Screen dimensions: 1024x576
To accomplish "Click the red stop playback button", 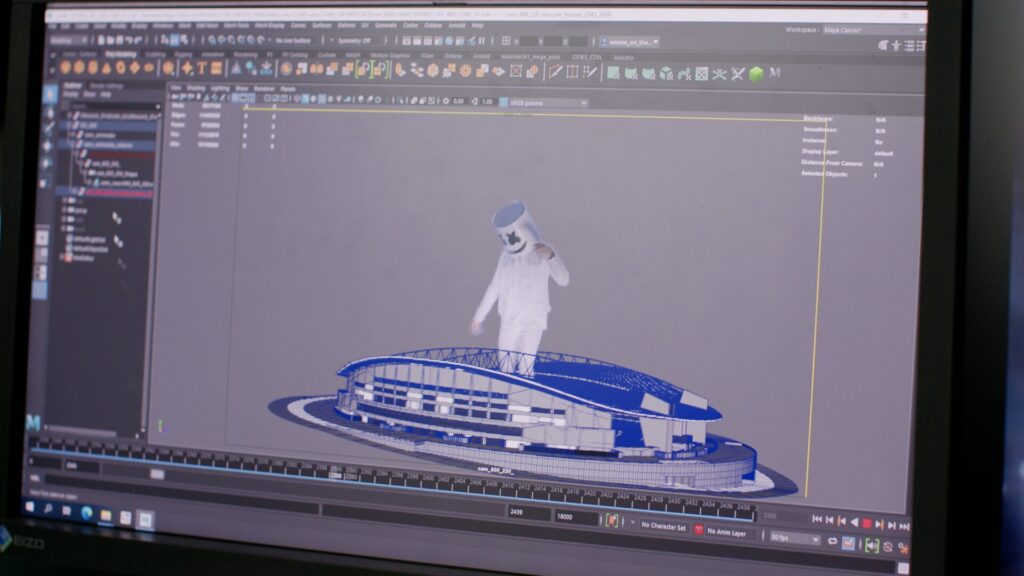I will click(x=867, y=523).
